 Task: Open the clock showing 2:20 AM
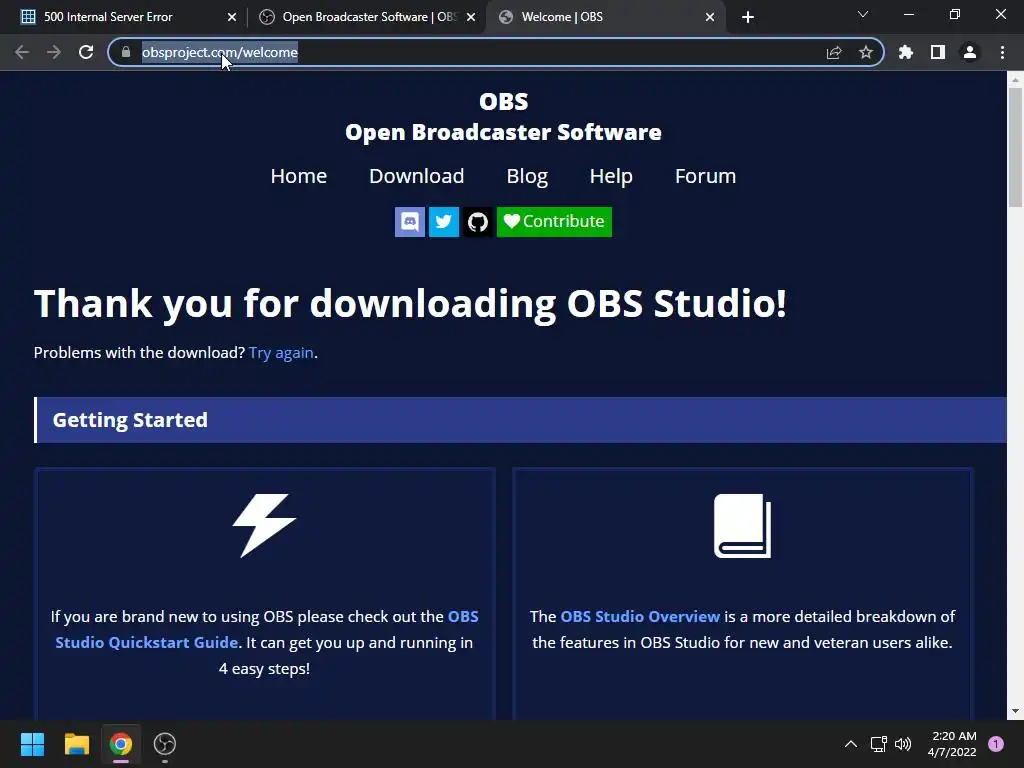(953, 744)
